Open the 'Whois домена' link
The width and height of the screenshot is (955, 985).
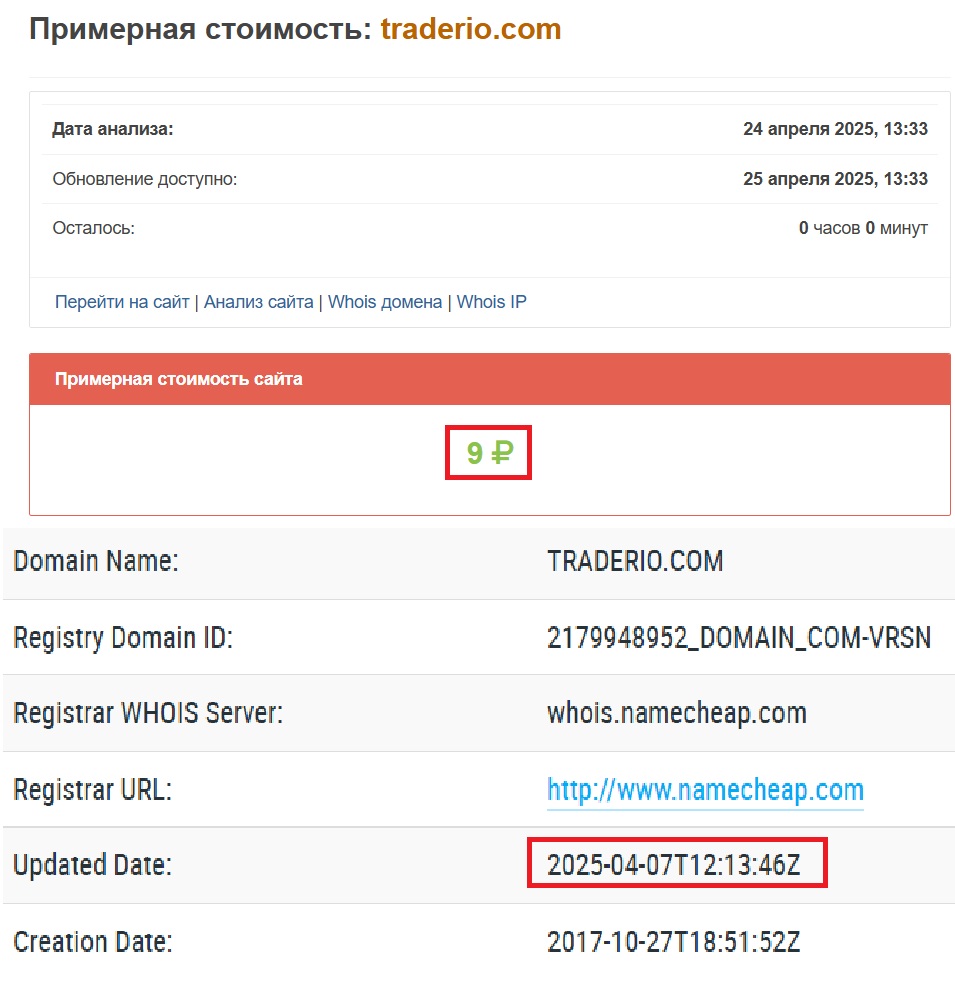[385, 302]
